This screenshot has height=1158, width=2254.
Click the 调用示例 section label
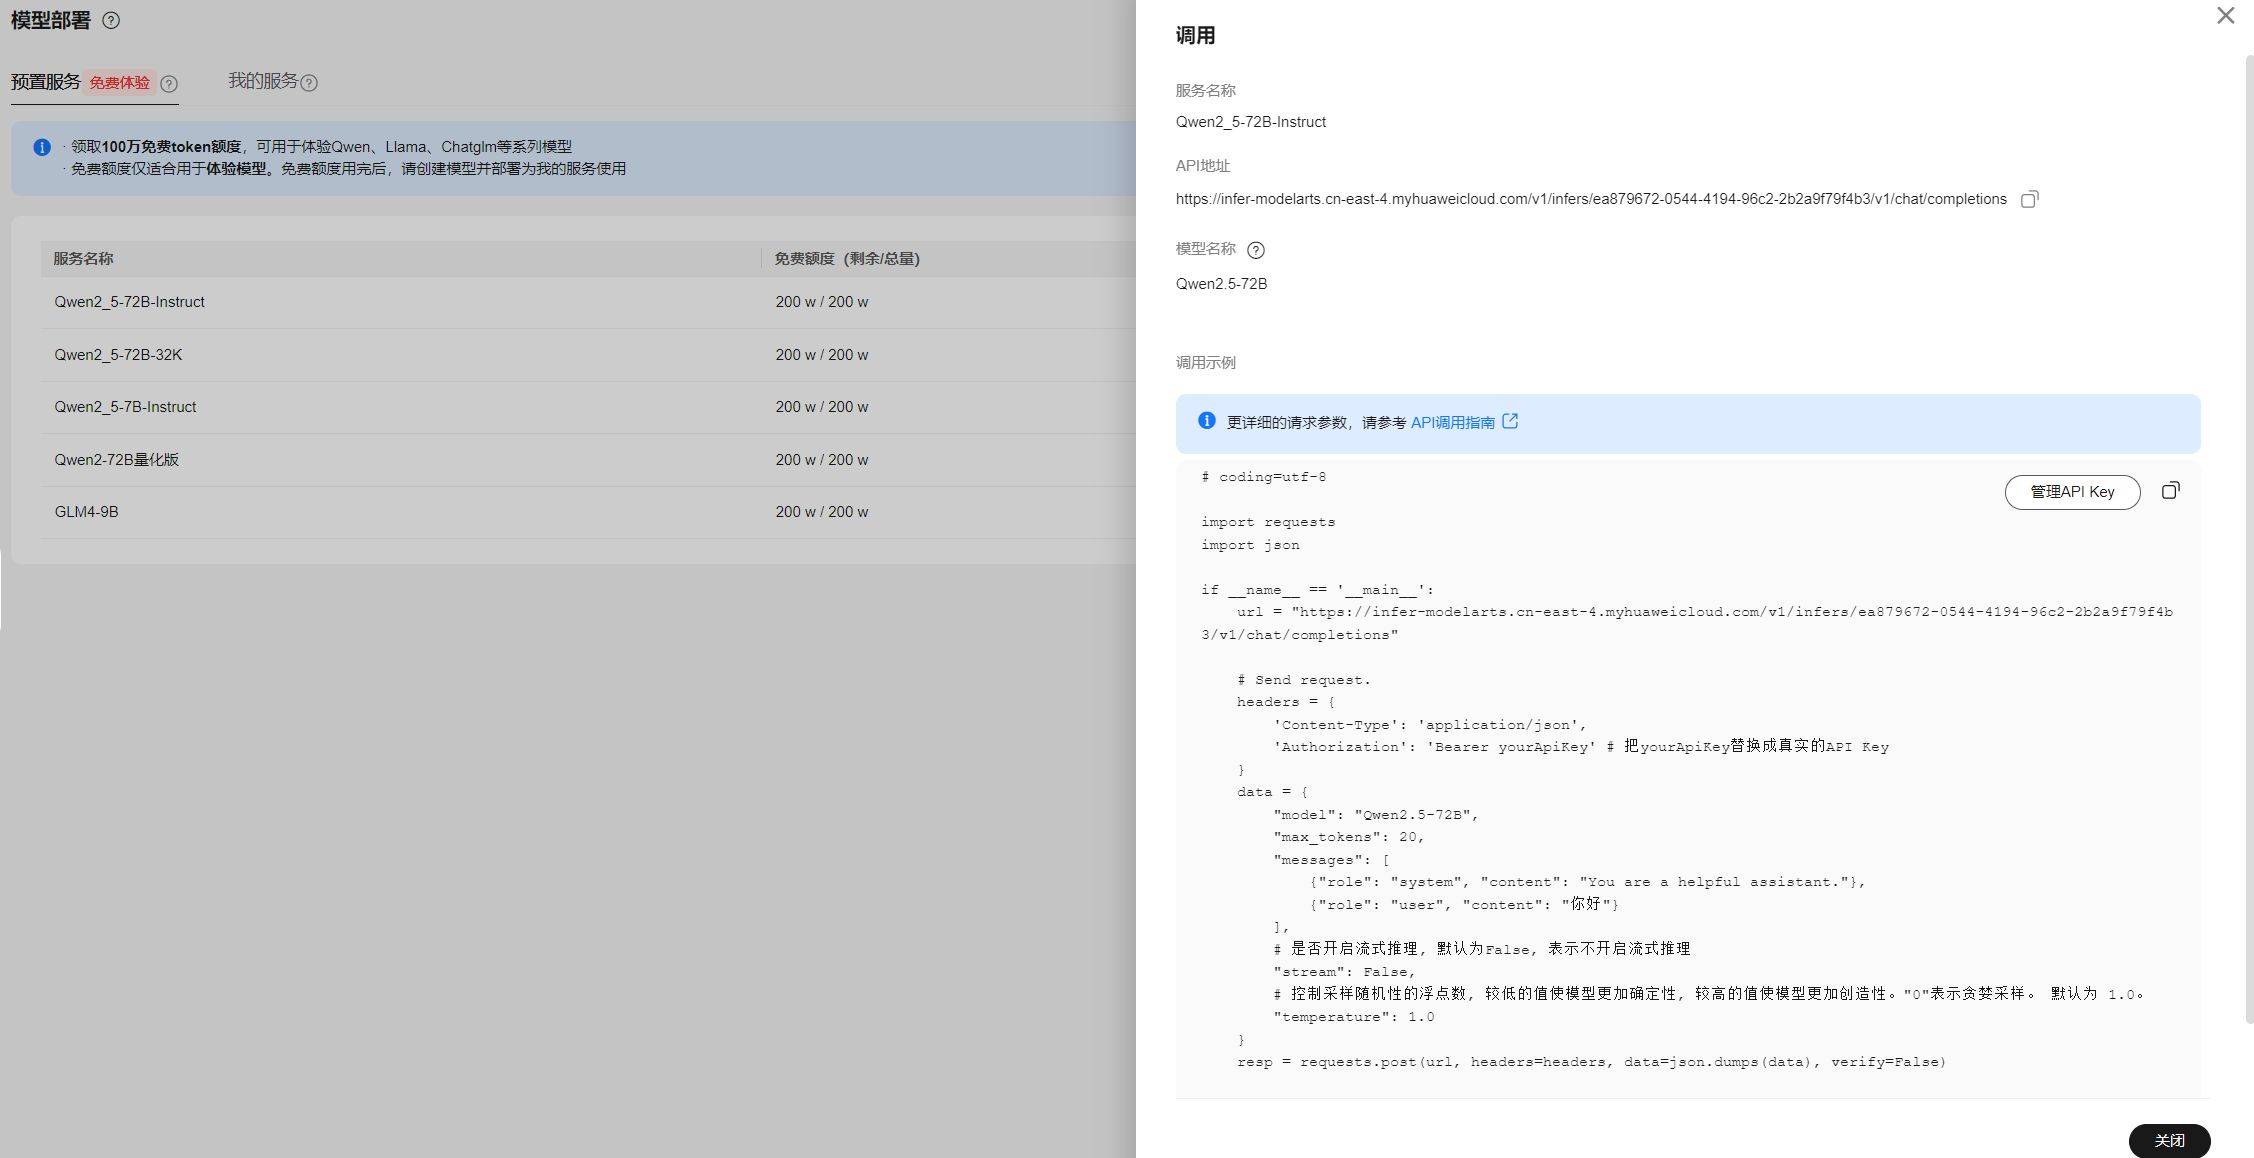(1205, 363)
